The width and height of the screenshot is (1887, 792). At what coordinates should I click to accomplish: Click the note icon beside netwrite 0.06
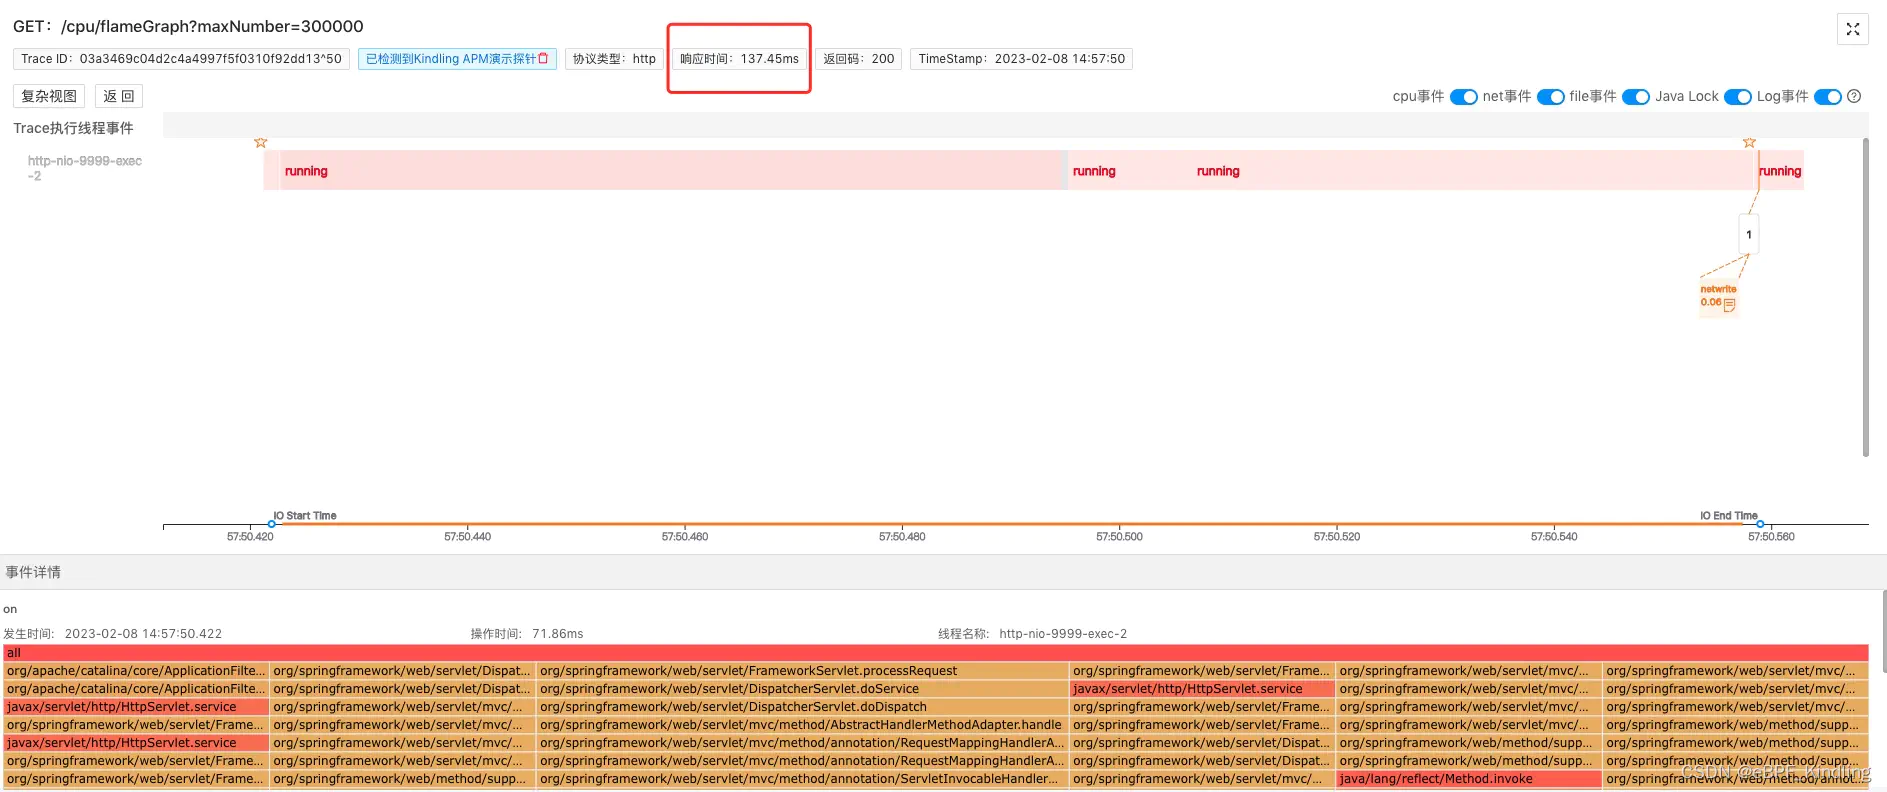(1729, 304)
